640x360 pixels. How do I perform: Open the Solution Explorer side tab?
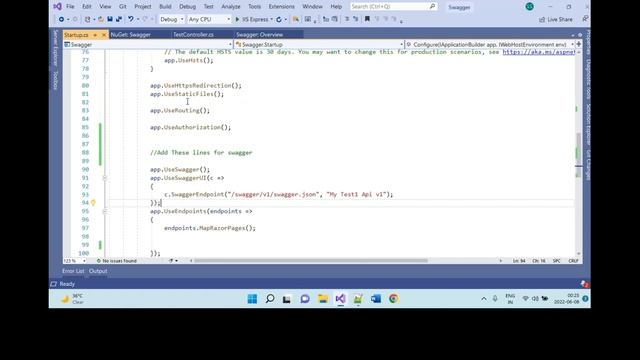[588, 124]
